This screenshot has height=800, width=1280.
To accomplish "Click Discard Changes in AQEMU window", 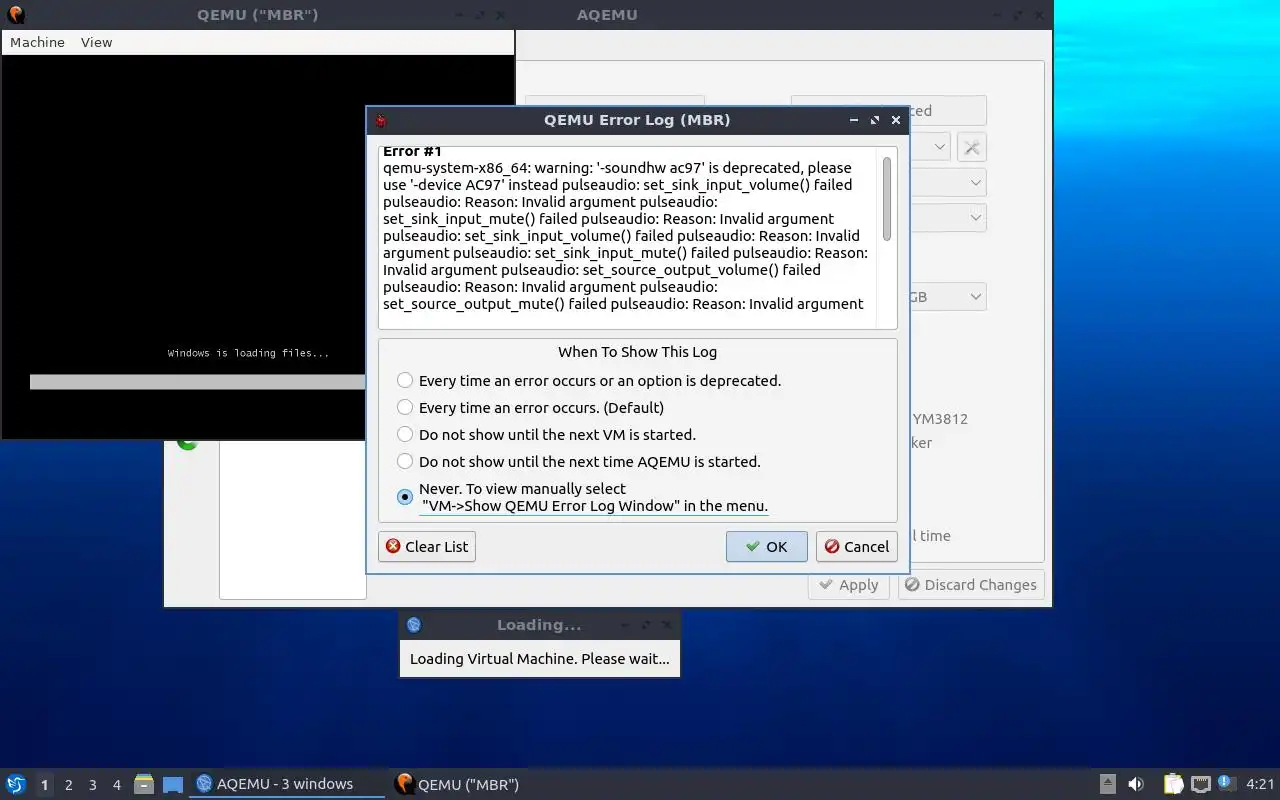I will tap(970, 585).
